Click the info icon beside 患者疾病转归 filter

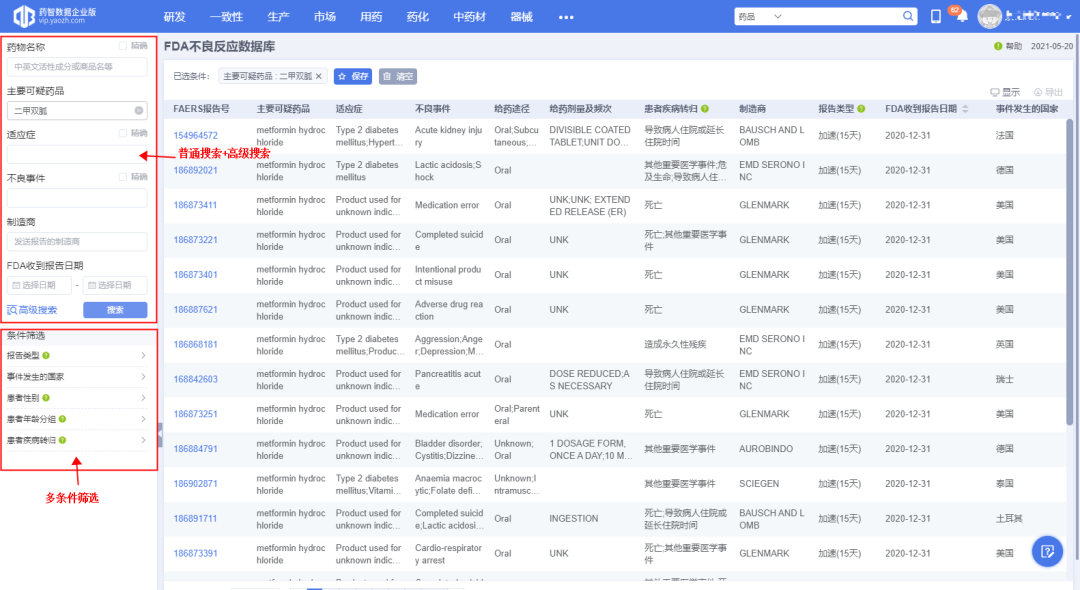pyautogui.click(x=63, y=441)
